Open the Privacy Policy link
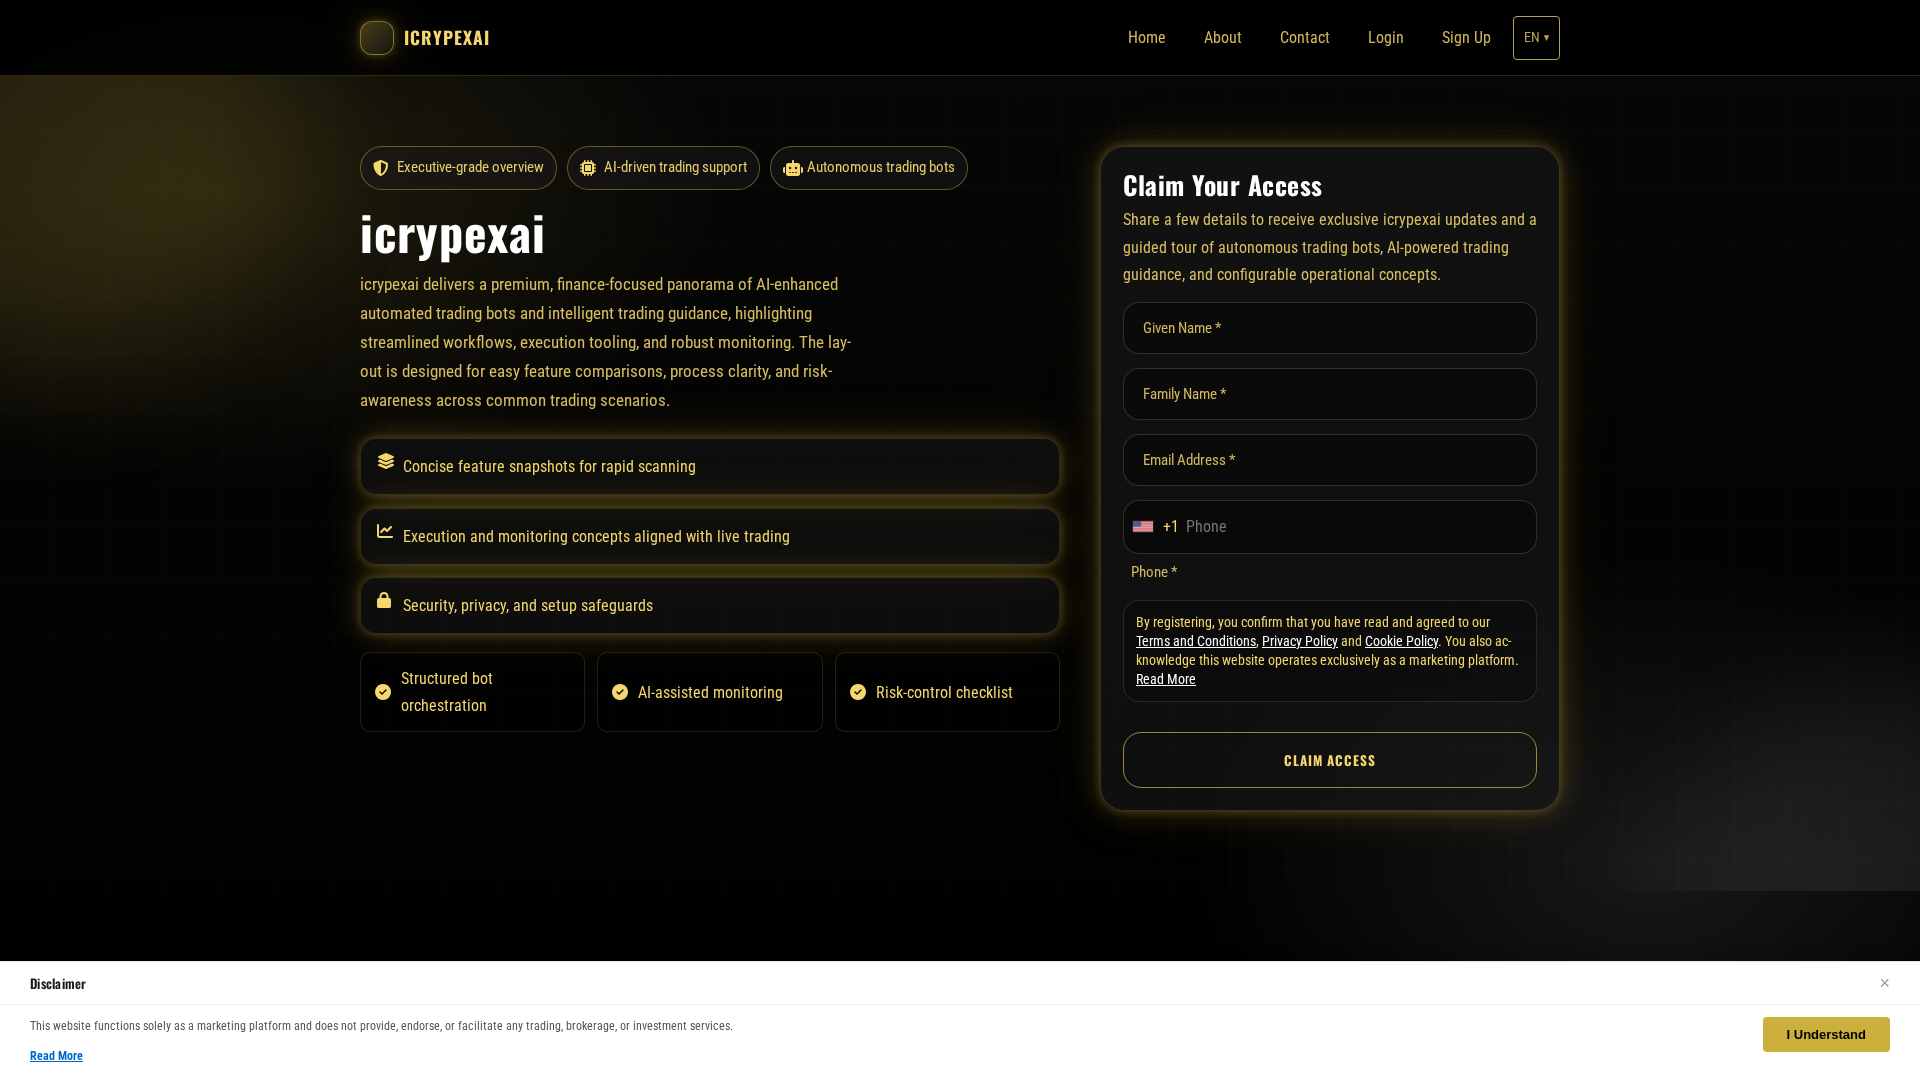Image resolution: width=1920 pixels, height=1080 pixels. point(1300,641)
